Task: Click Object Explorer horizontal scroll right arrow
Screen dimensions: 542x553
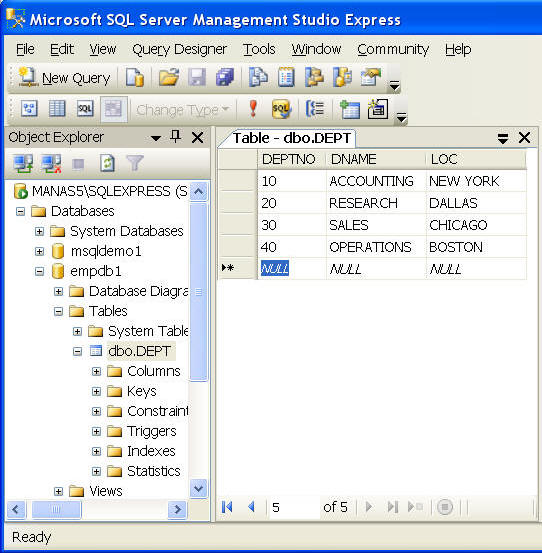Action: point(177,509)
